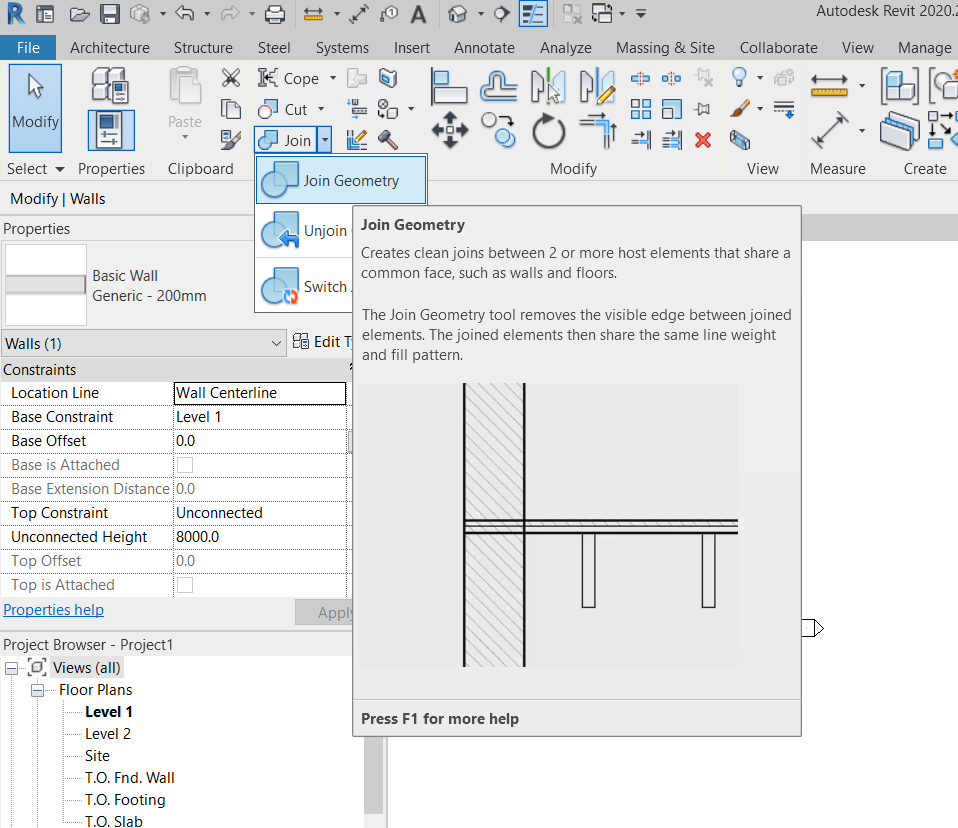The width and height of the screenshot is (958, 828).
Task: Delete elements with the red X tool
Action: click(702, 140)
